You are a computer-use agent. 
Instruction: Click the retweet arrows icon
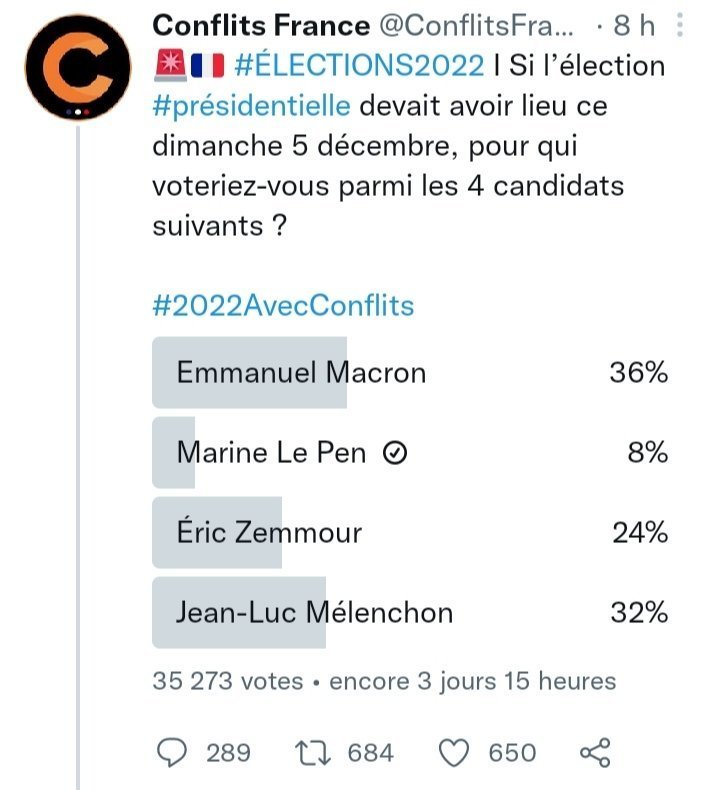tap(312, 753)
